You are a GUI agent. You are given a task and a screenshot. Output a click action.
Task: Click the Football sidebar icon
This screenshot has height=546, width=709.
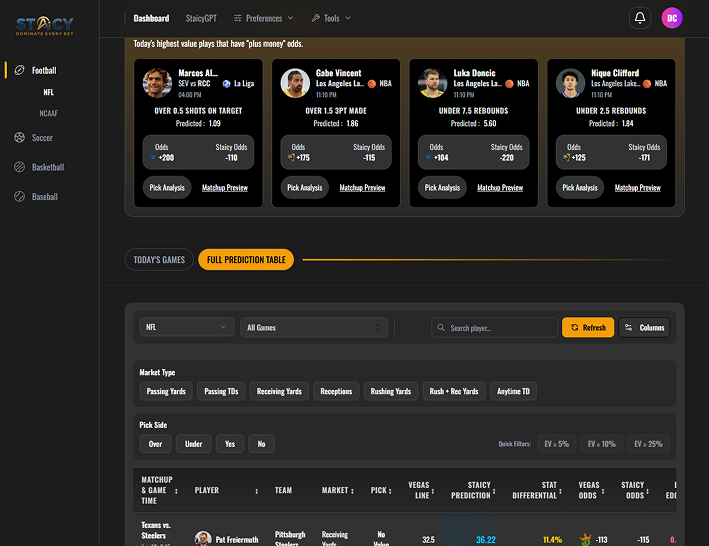click(19, 71)
